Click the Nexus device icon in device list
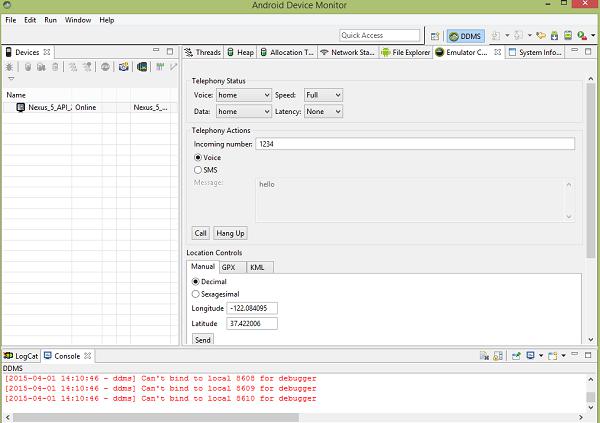The image size is (600, 423). [21, 108]
